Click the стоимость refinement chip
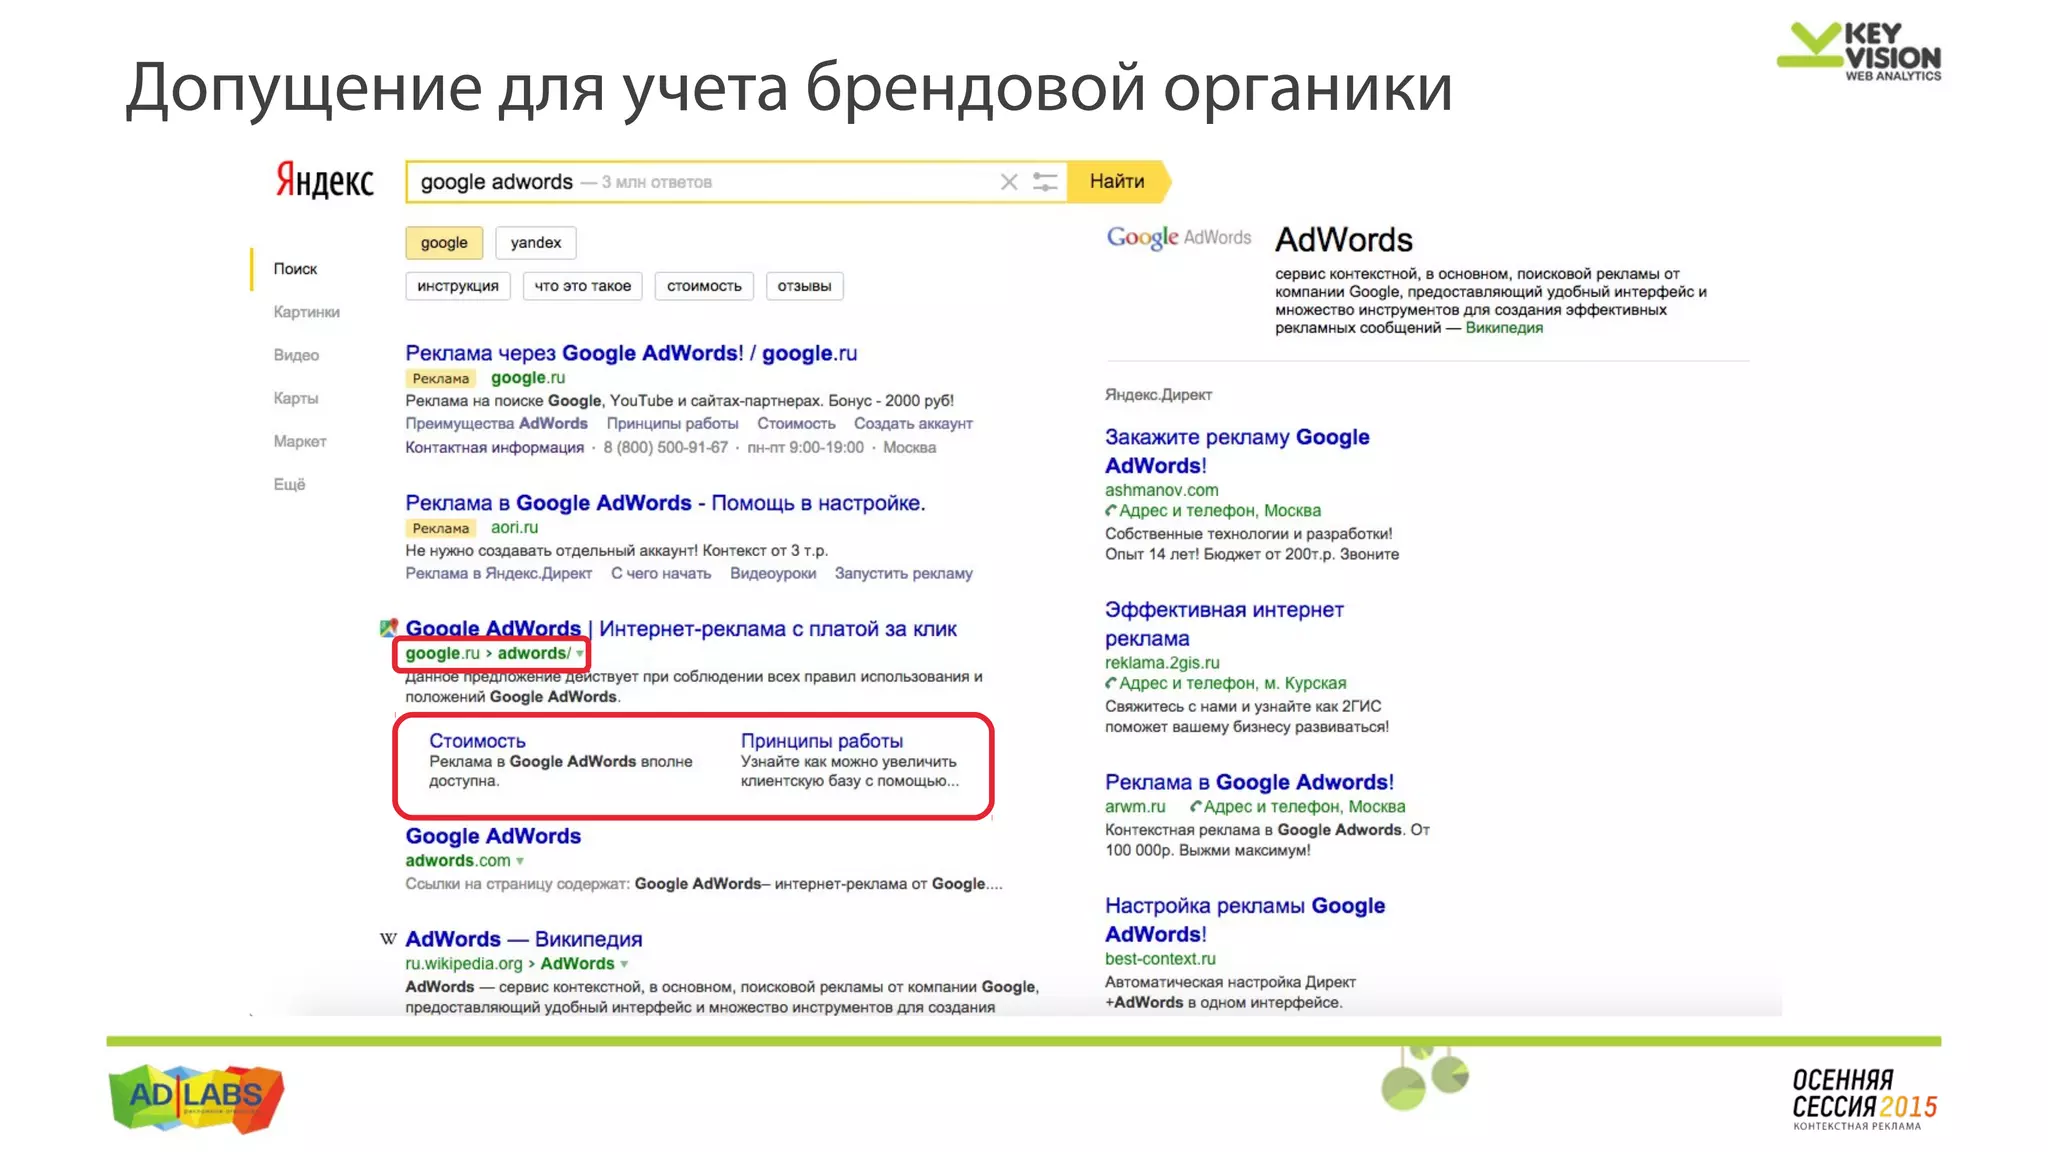The image size is (2048, 1152). 704,286
